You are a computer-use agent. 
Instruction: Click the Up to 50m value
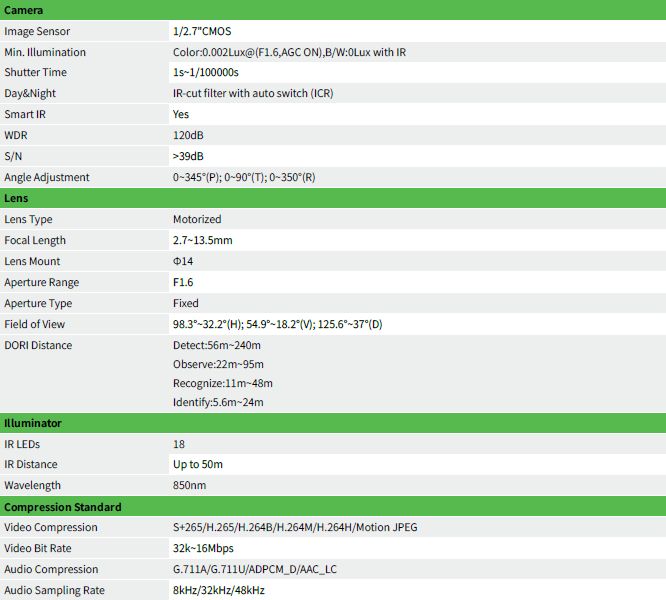click(x=198, y=465)
